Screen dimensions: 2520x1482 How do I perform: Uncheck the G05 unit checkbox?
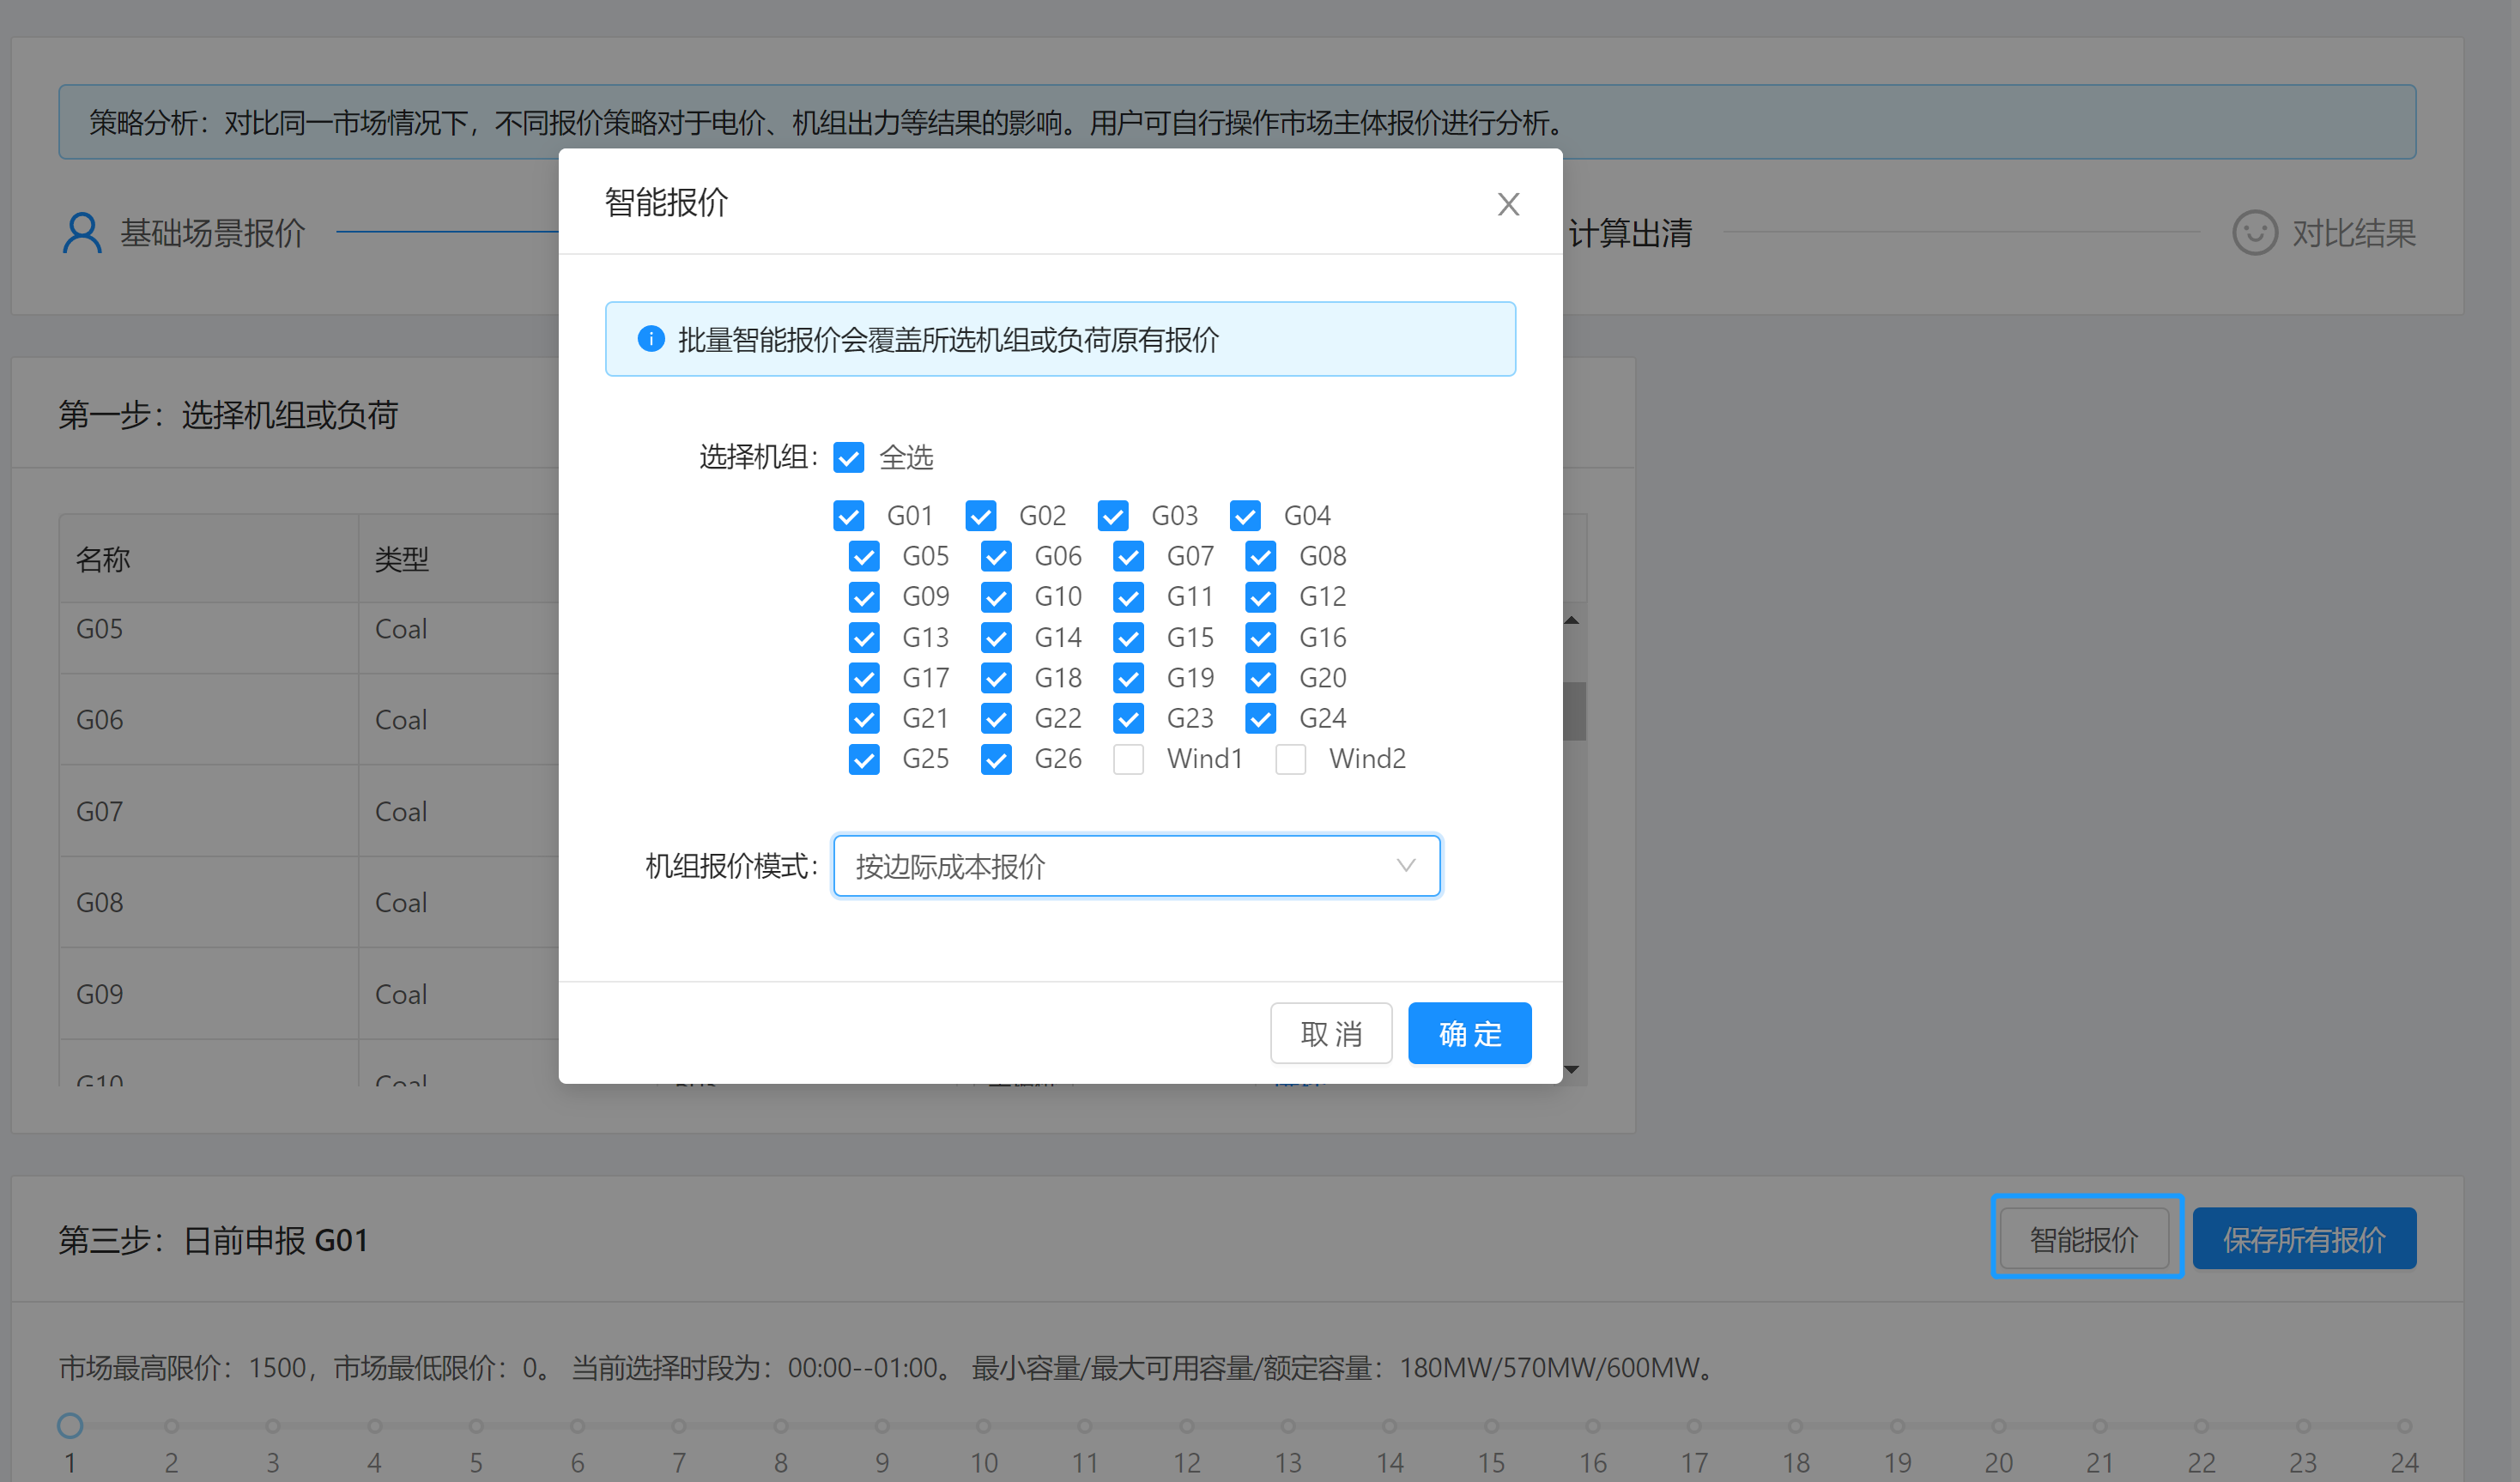[864, 556]
